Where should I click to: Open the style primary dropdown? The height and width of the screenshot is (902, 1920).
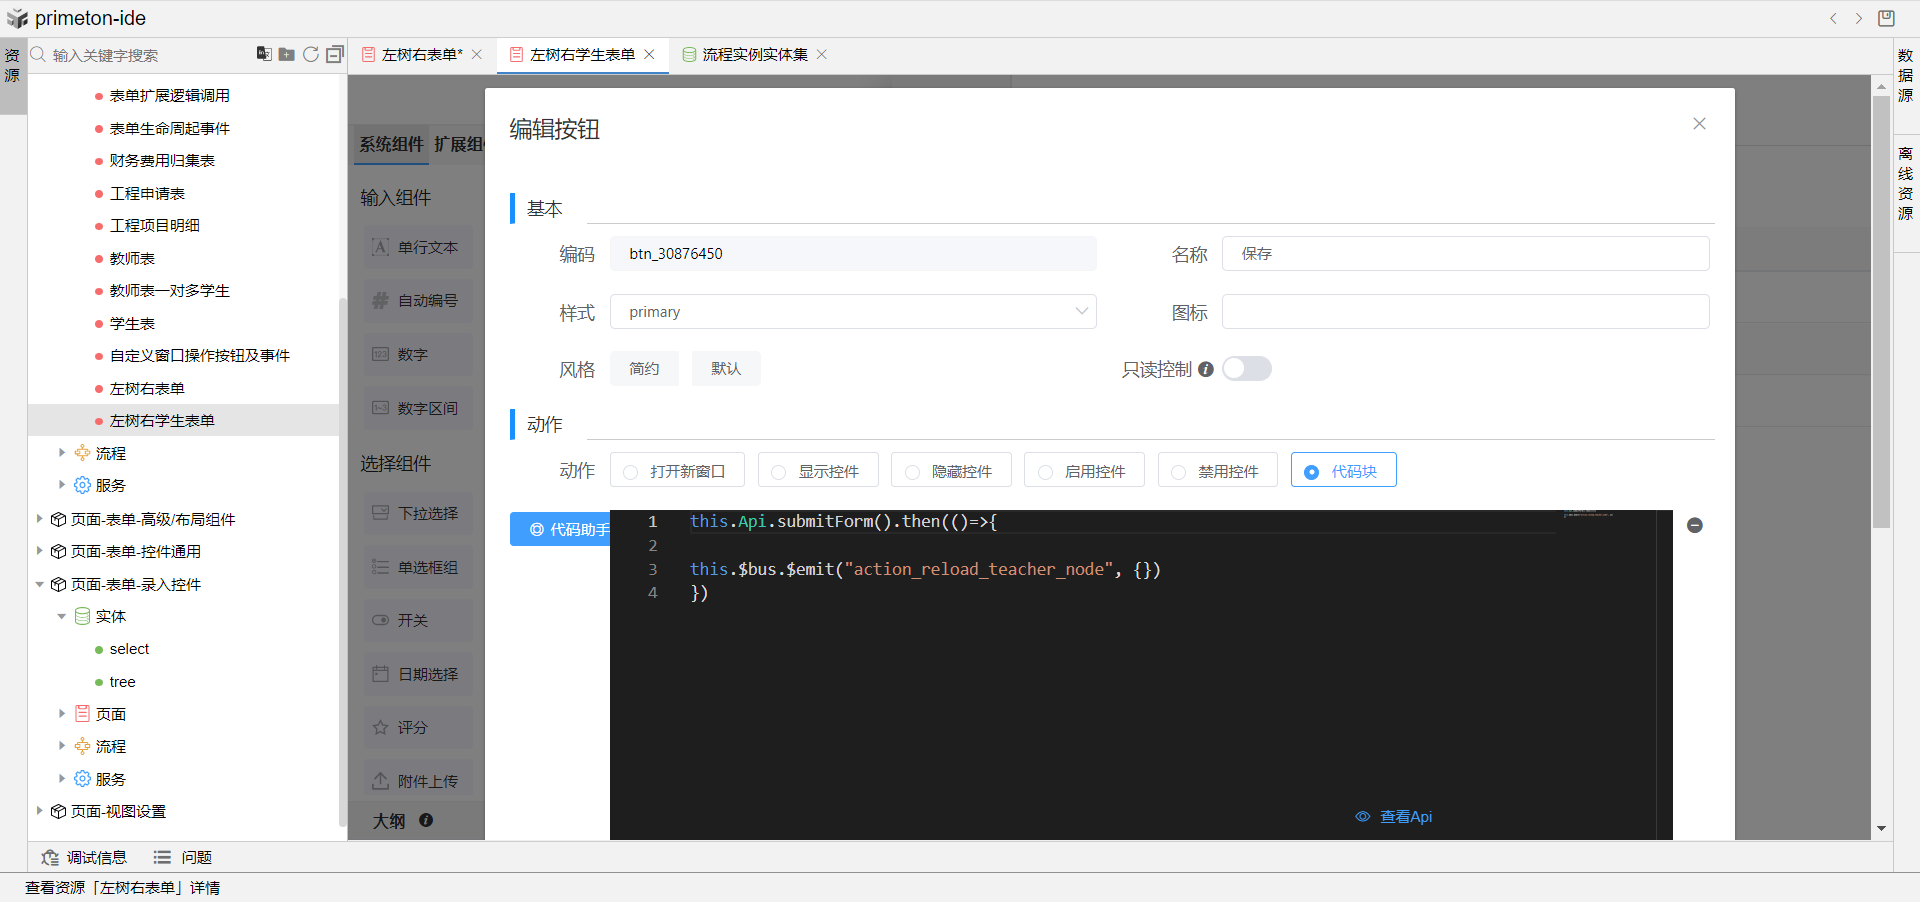853,312
